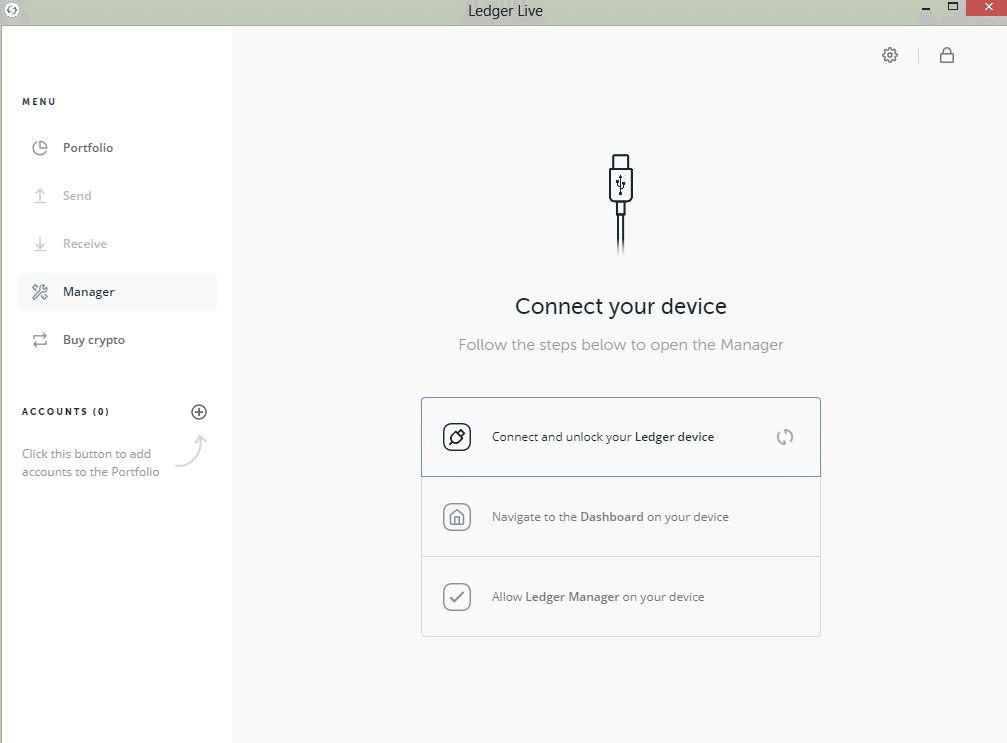The width and height of the screenshot is (1007, 743).
Task: Go to Buy crypto in the menu
Action: (117, 340)
